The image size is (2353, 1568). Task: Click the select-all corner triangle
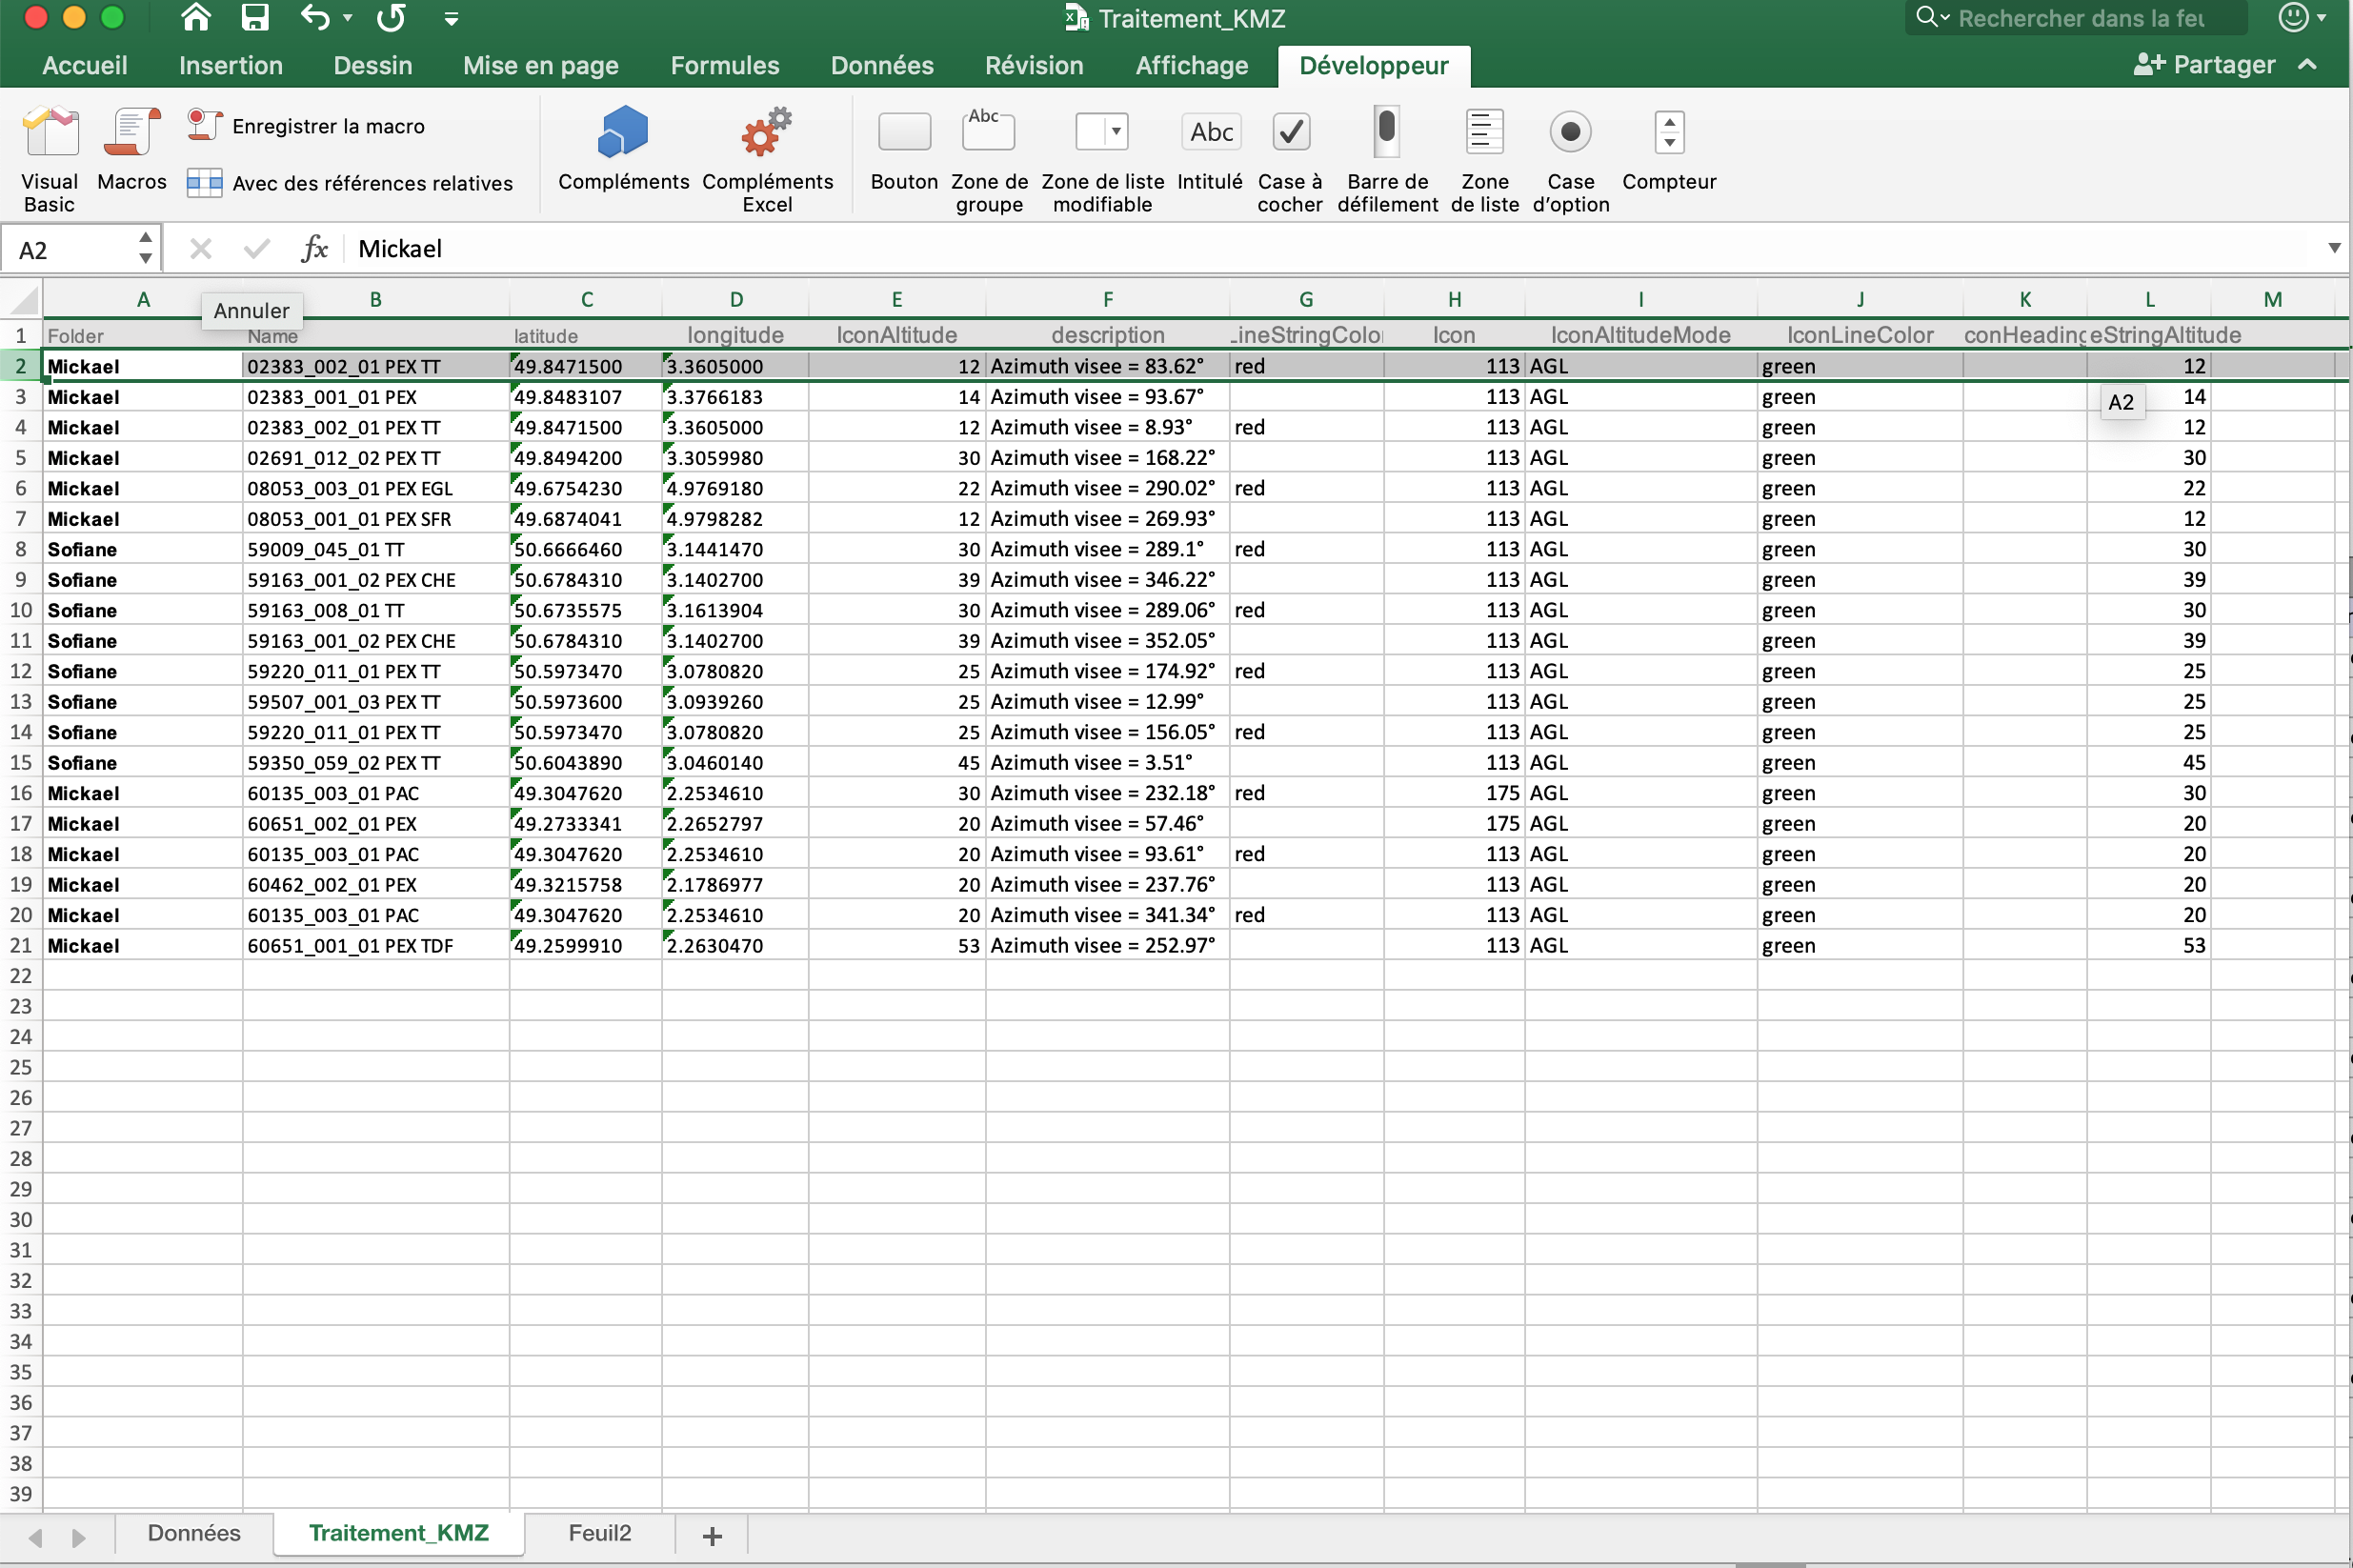click(x=22, y=299)
